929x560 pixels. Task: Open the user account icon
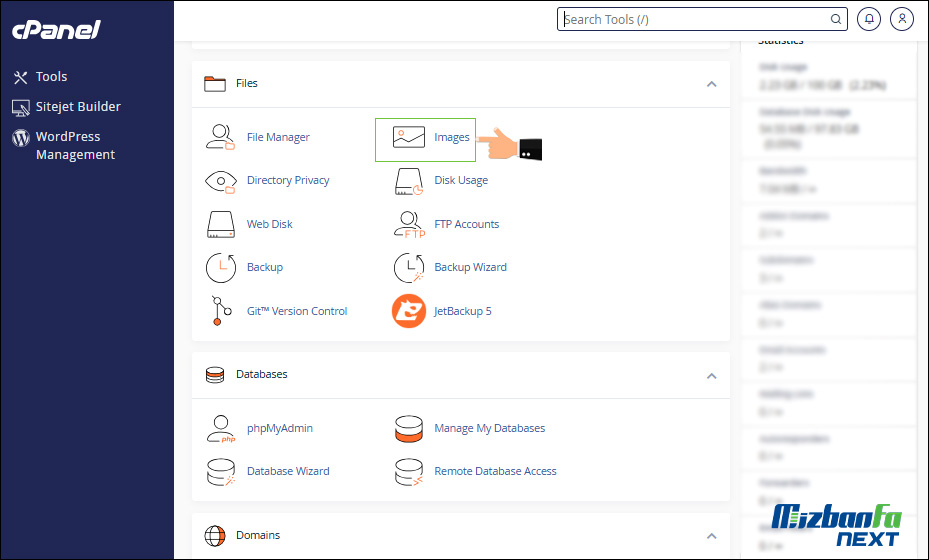902,20
